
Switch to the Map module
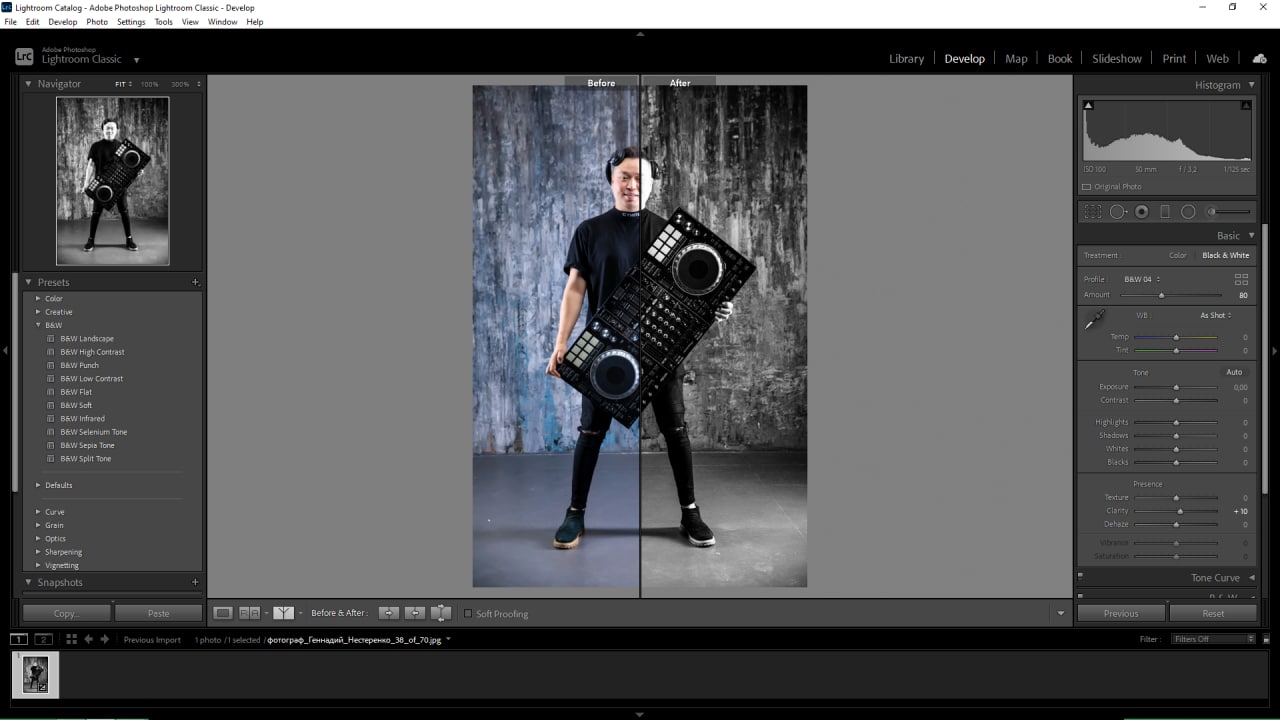point(1016,59)
